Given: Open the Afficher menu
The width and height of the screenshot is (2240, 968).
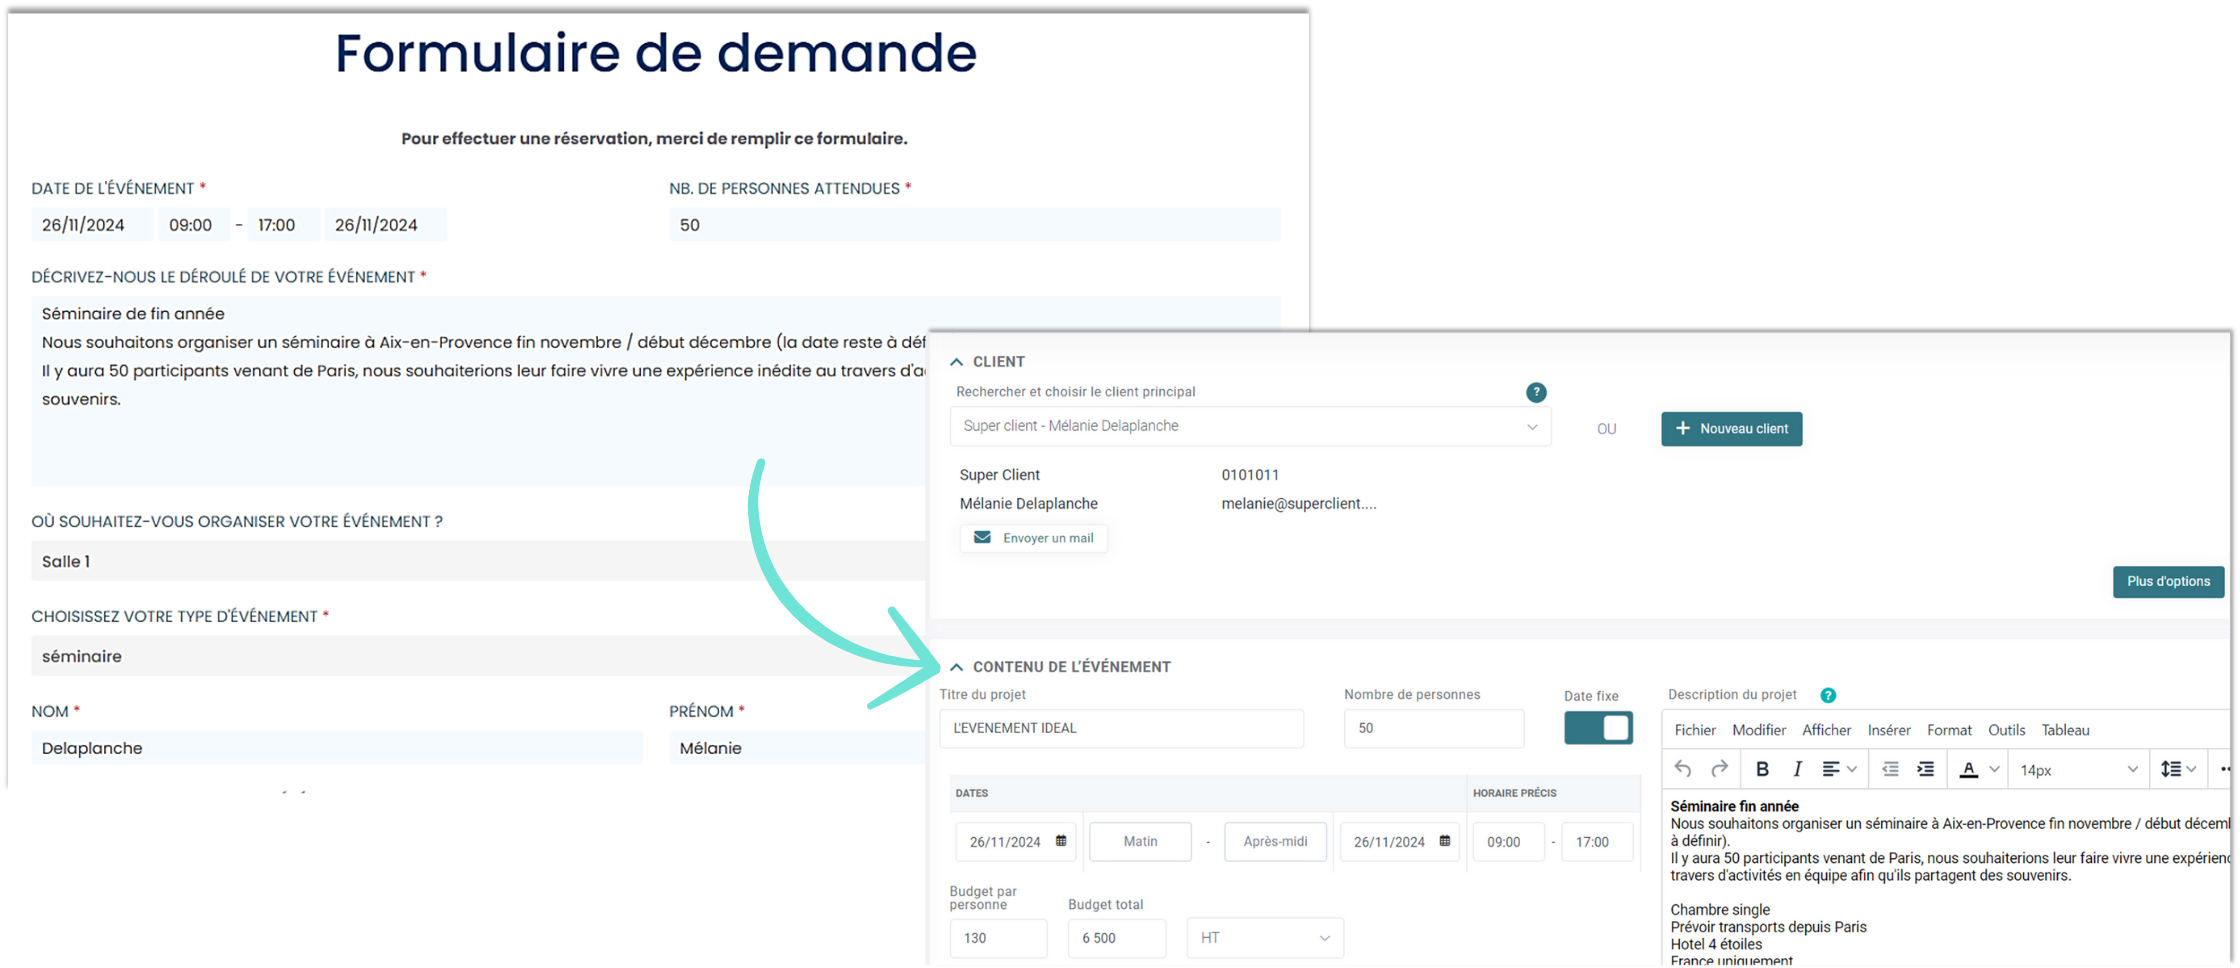Looking at the screenshot, I should pyautogui.click(x=1826, y=730).
